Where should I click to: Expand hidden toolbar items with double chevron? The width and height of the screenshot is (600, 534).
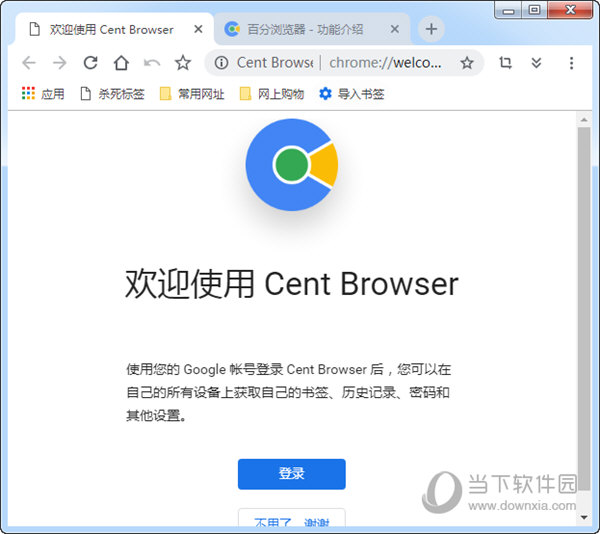tap(536, 63)
